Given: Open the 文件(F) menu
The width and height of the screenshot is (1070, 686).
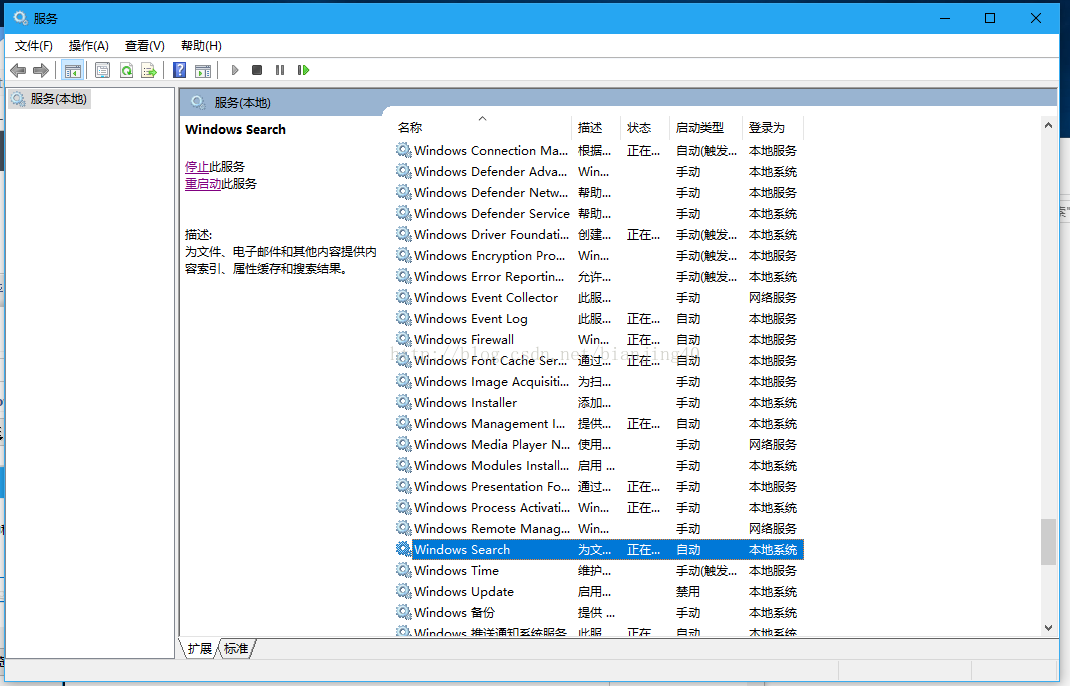Looking at the screenshot, I should click(33, 46).
